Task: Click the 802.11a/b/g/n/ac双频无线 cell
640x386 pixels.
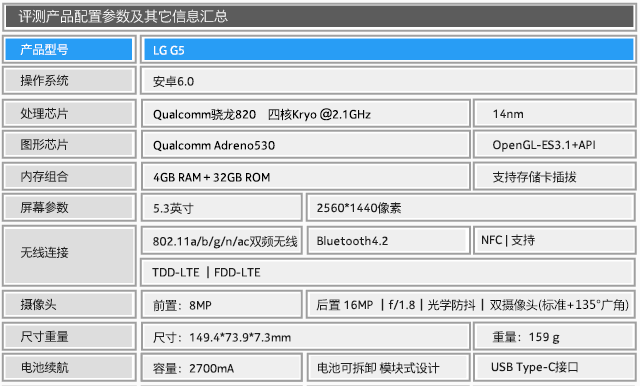Action: click(222, 241)
